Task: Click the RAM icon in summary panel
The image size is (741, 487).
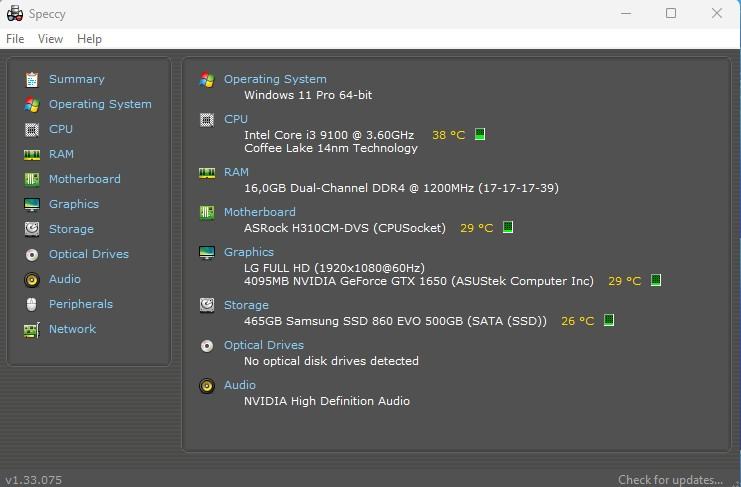Action: click(207, 173)
